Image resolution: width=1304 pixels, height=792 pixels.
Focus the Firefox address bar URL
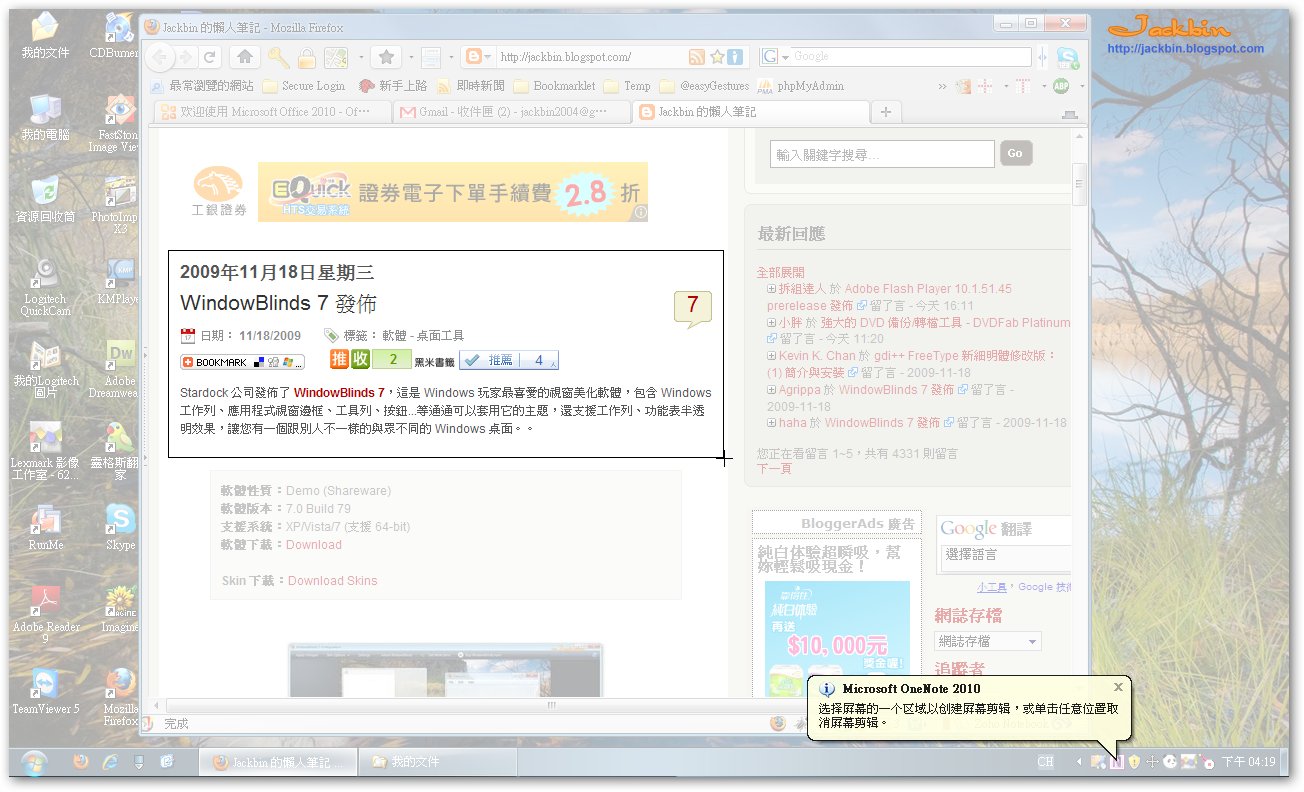tap(590, 57)
